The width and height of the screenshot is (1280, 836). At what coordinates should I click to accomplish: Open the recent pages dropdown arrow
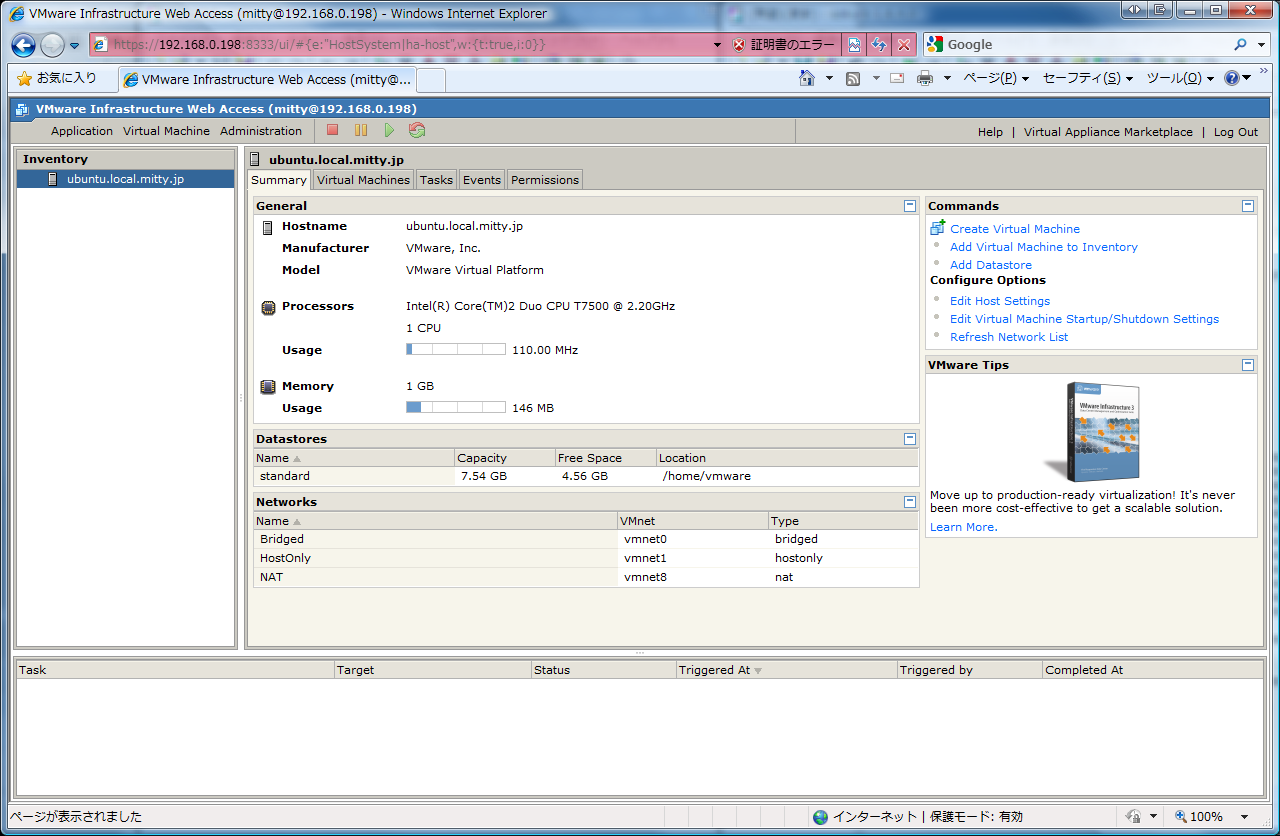[74, 46]
